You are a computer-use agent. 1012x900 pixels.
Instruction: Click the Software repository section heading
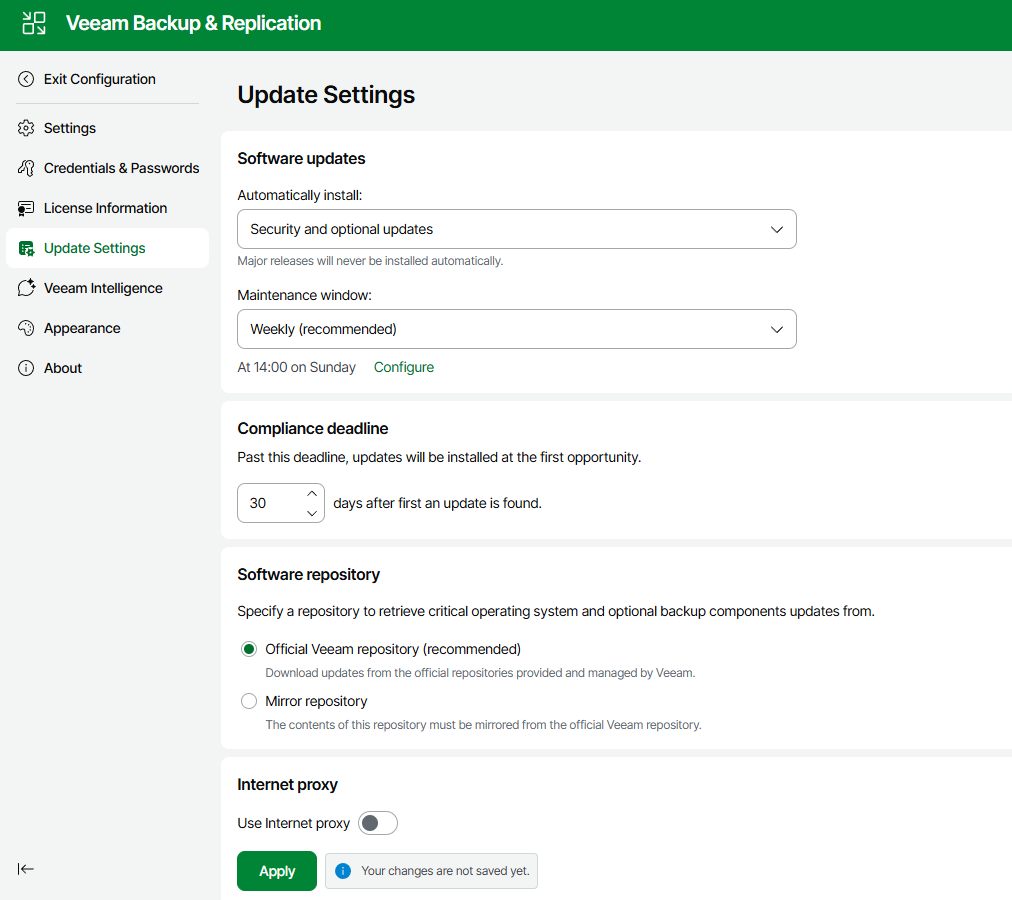(309, 575)
